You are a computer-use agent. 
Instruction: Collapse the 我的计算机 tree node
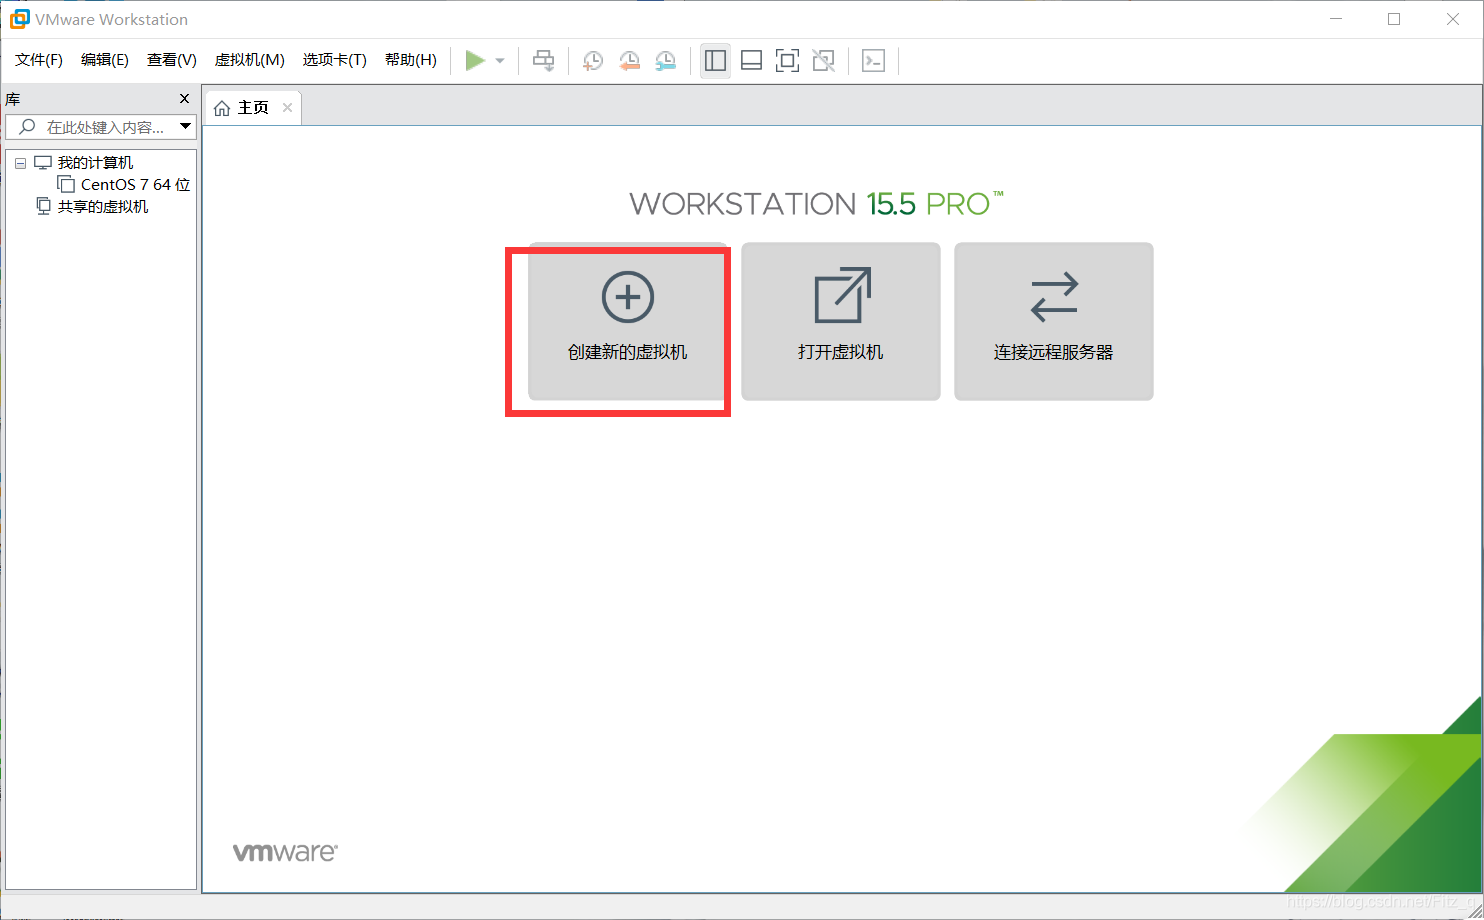click(20, 163)
